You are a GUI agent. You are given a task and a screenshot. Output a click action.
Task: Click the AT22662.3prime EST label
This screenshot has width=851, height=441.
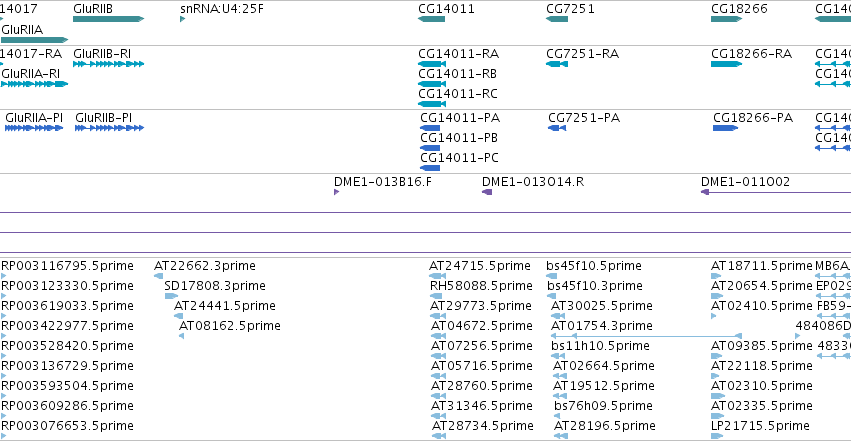pos(205,266)
